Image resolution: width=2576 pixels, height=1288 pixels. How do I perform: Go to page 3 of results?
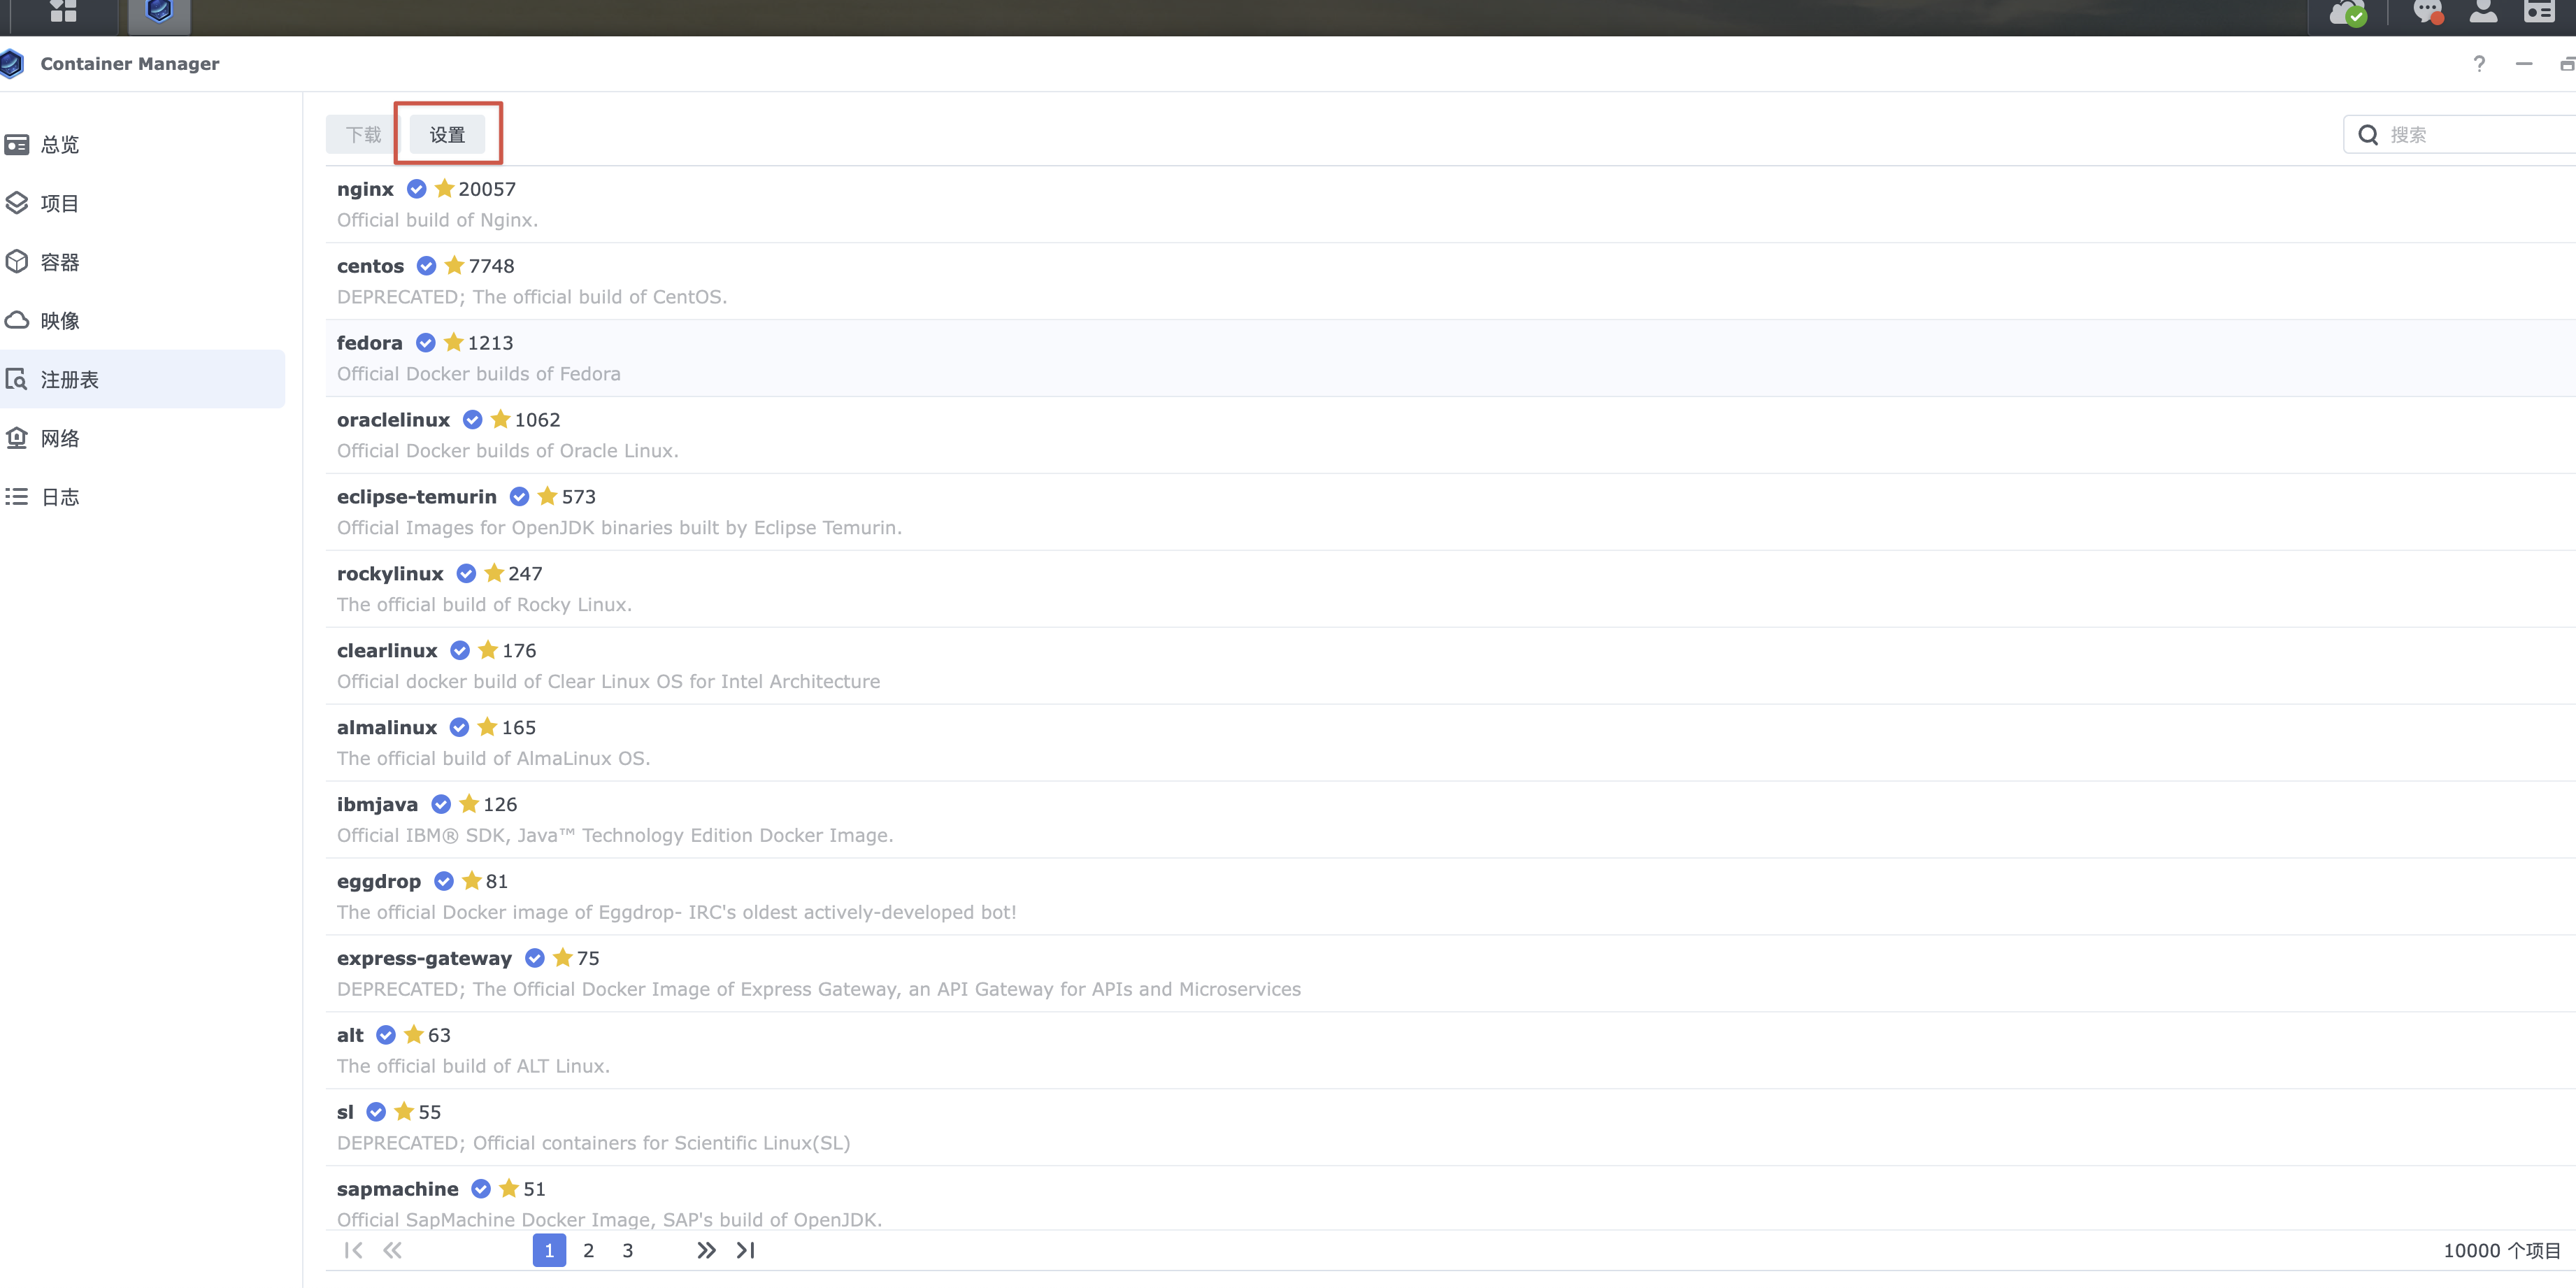(628, 1250)
